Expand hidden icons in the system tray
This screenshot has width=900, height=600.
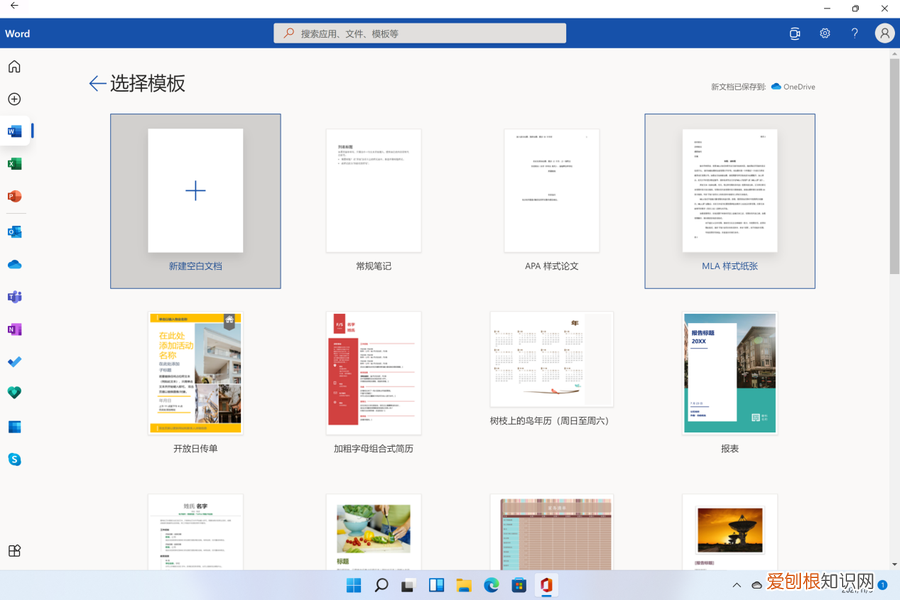coord(737,584)
